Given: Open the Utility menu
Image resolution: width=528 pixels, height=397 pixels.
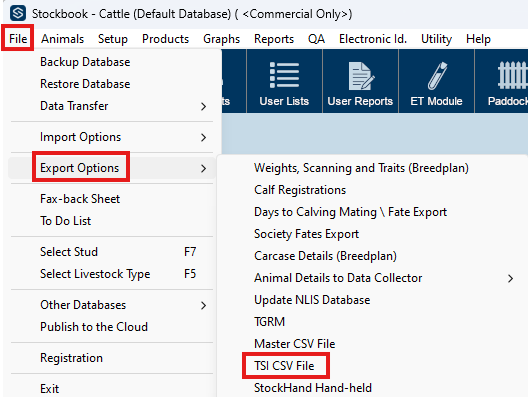Looking at the screenshot, I should [x=436, y=39].
